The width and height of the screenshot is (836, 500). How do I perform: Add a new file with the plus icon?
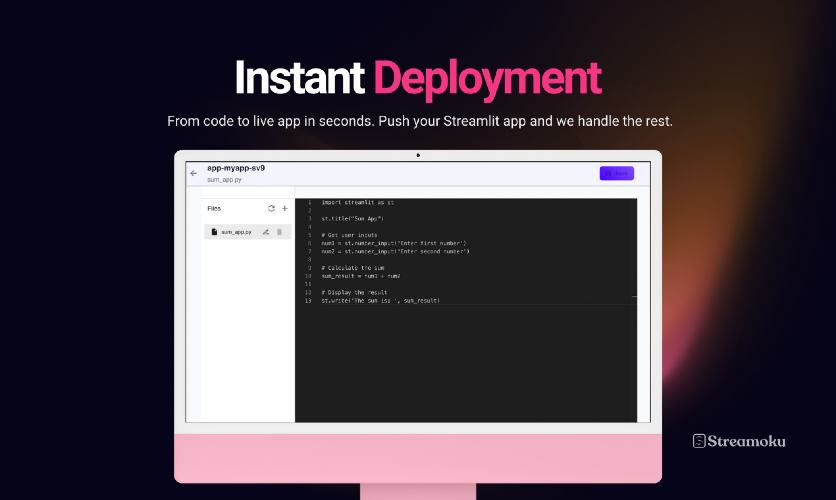(x=285, y=208)
